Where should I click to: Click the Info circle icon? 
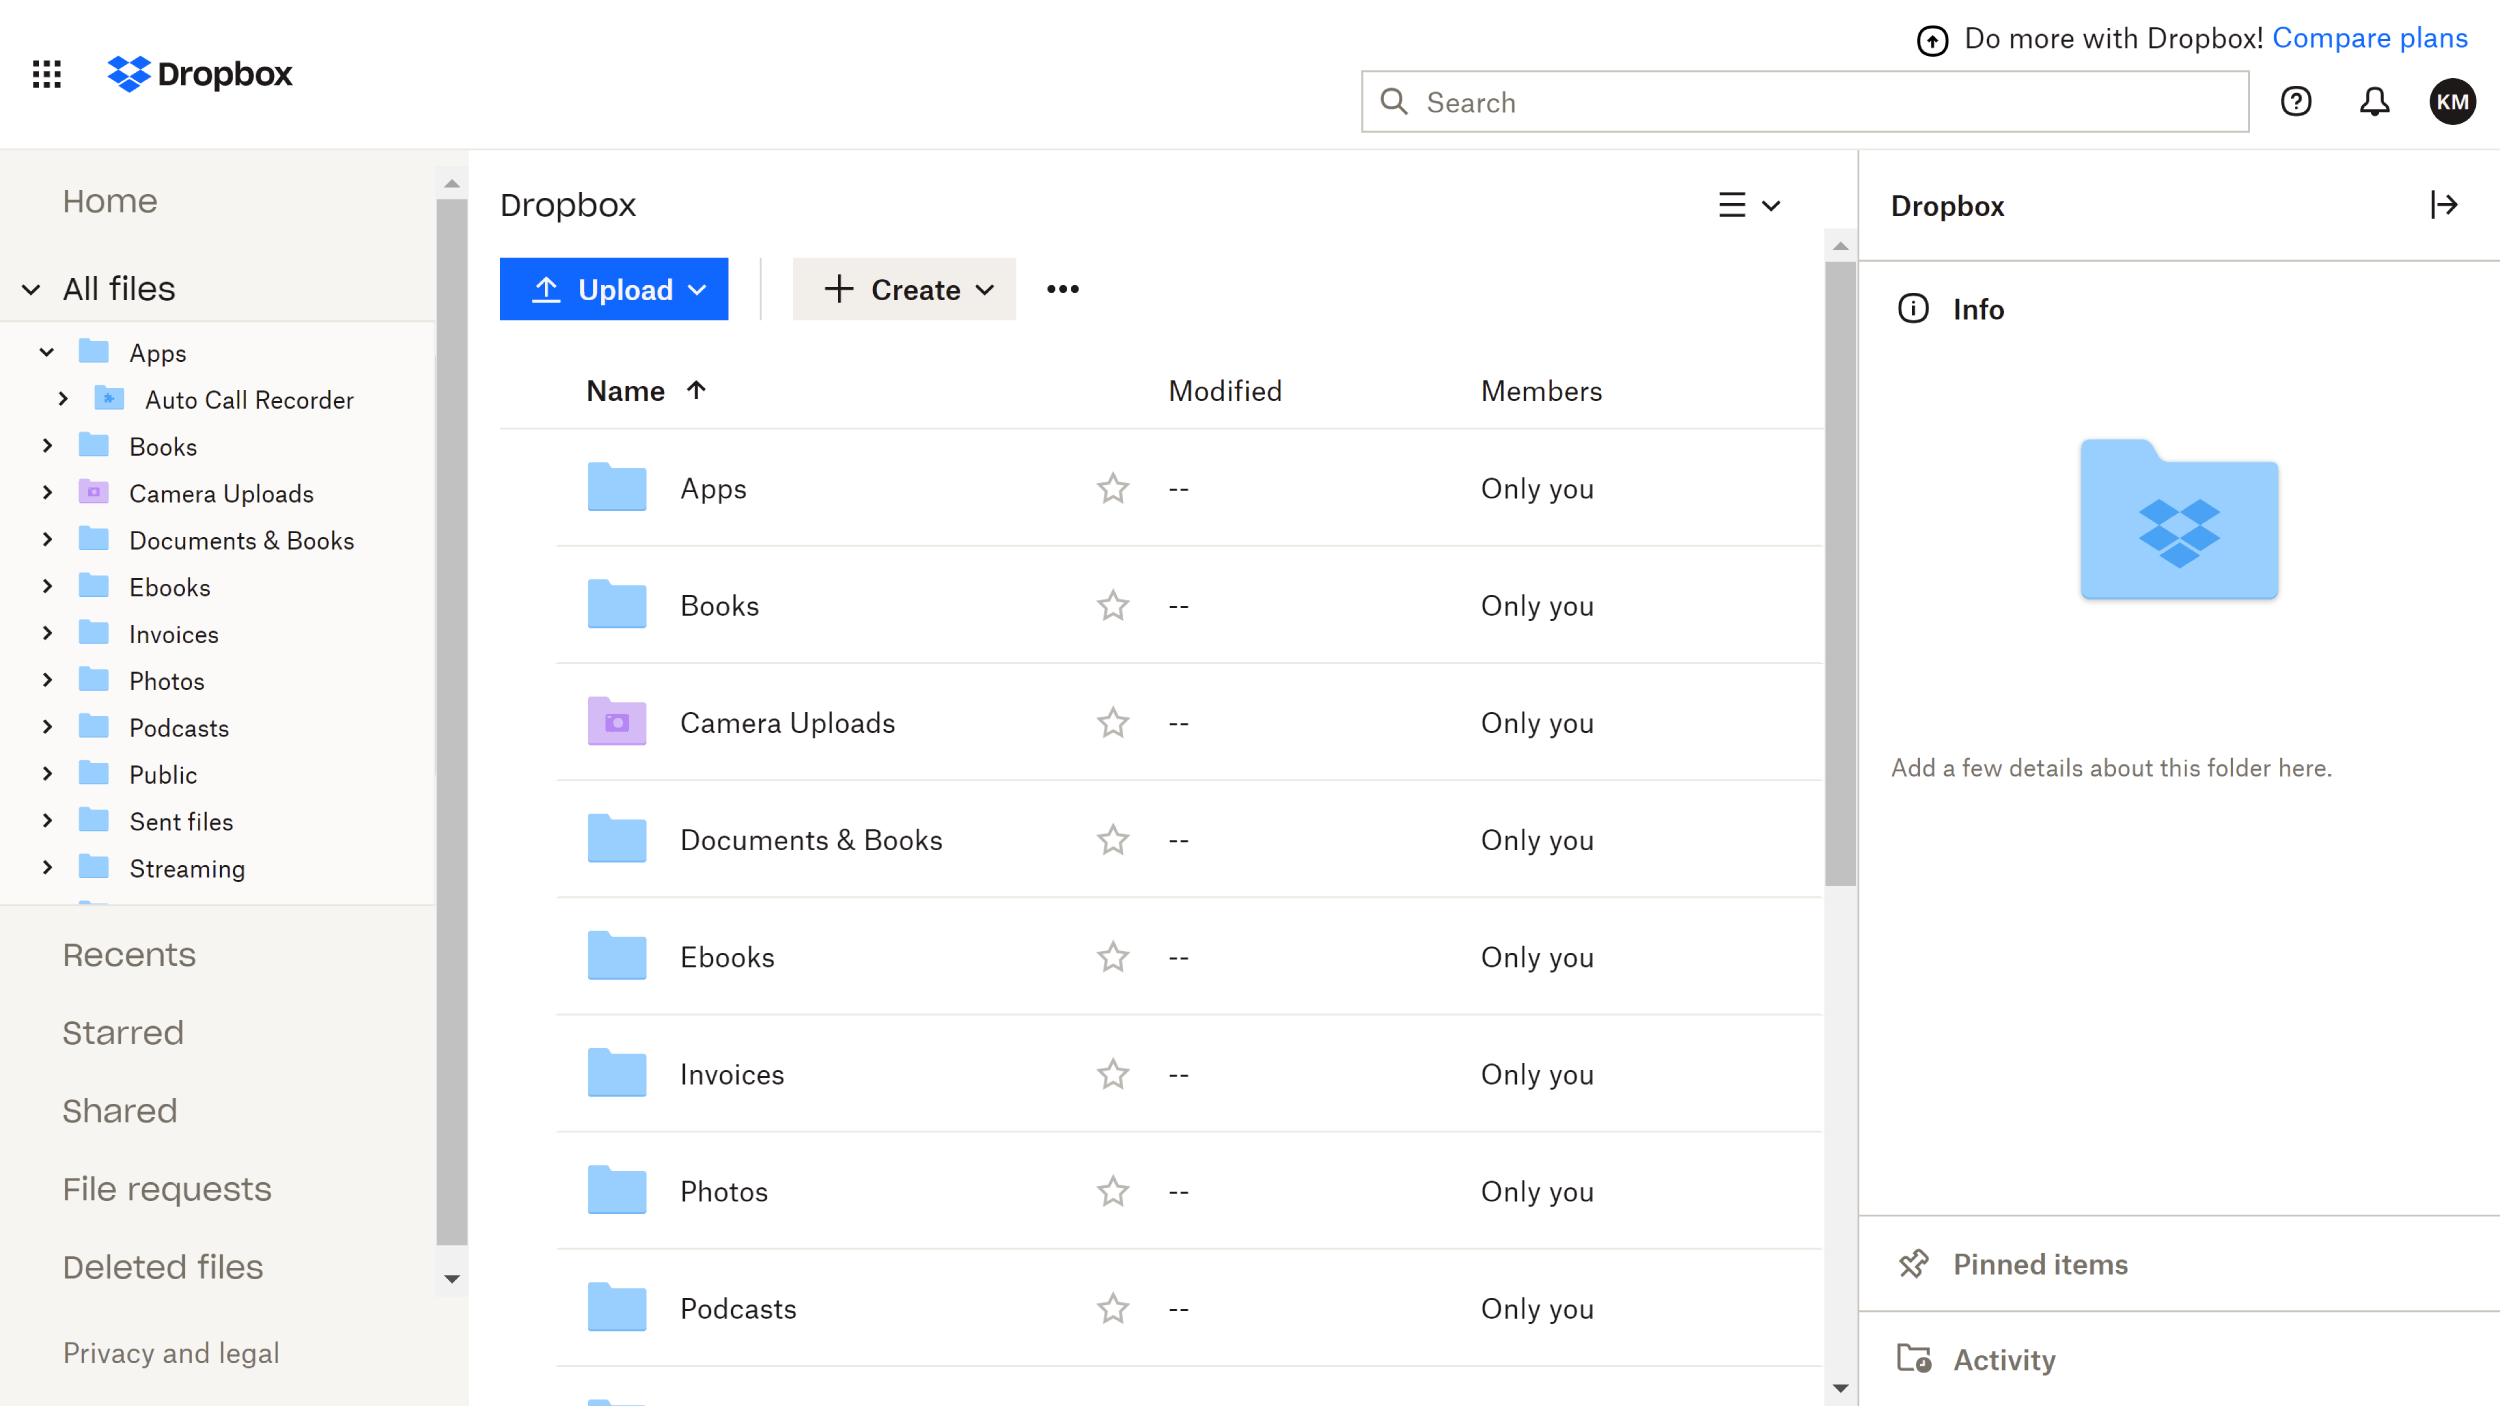pos(1913,308)
